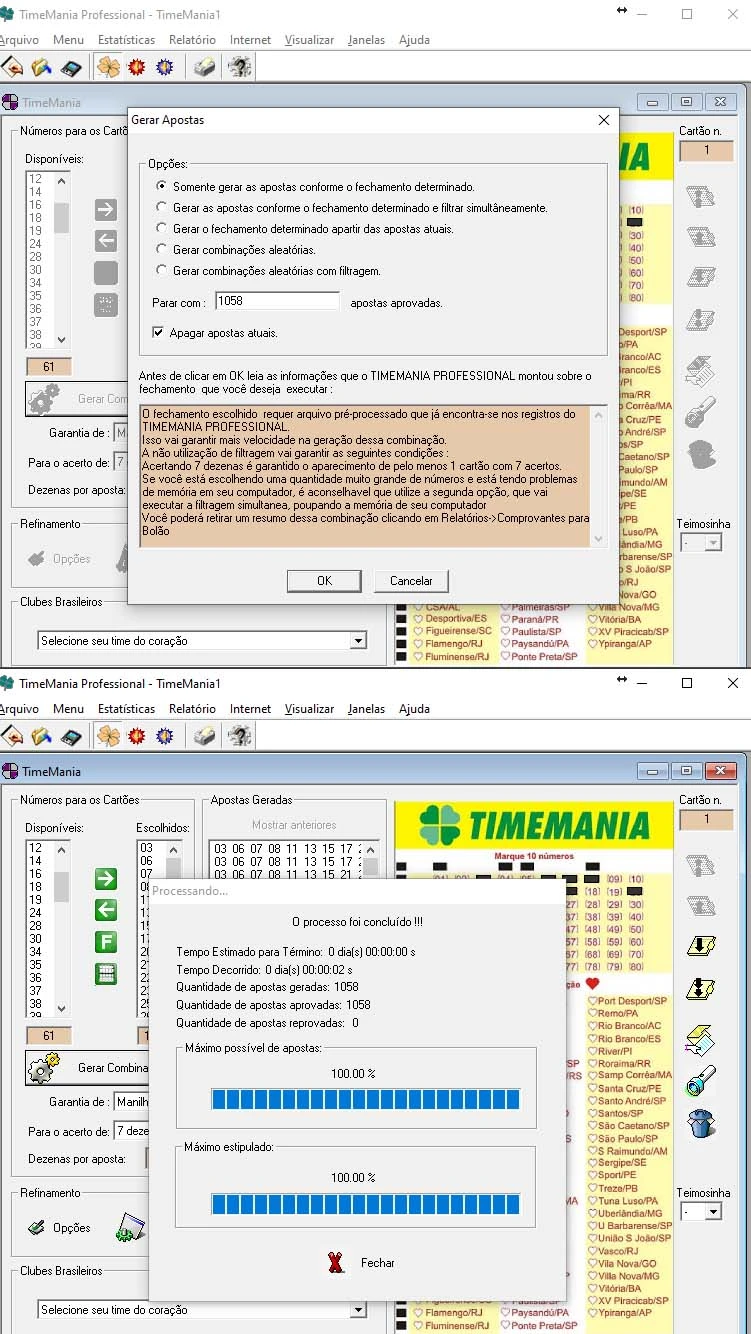Click the Opções icon under Refinamento in lower window
Screen dimensions: 751x1334
pyautogui.click(x=37, y=1228)
